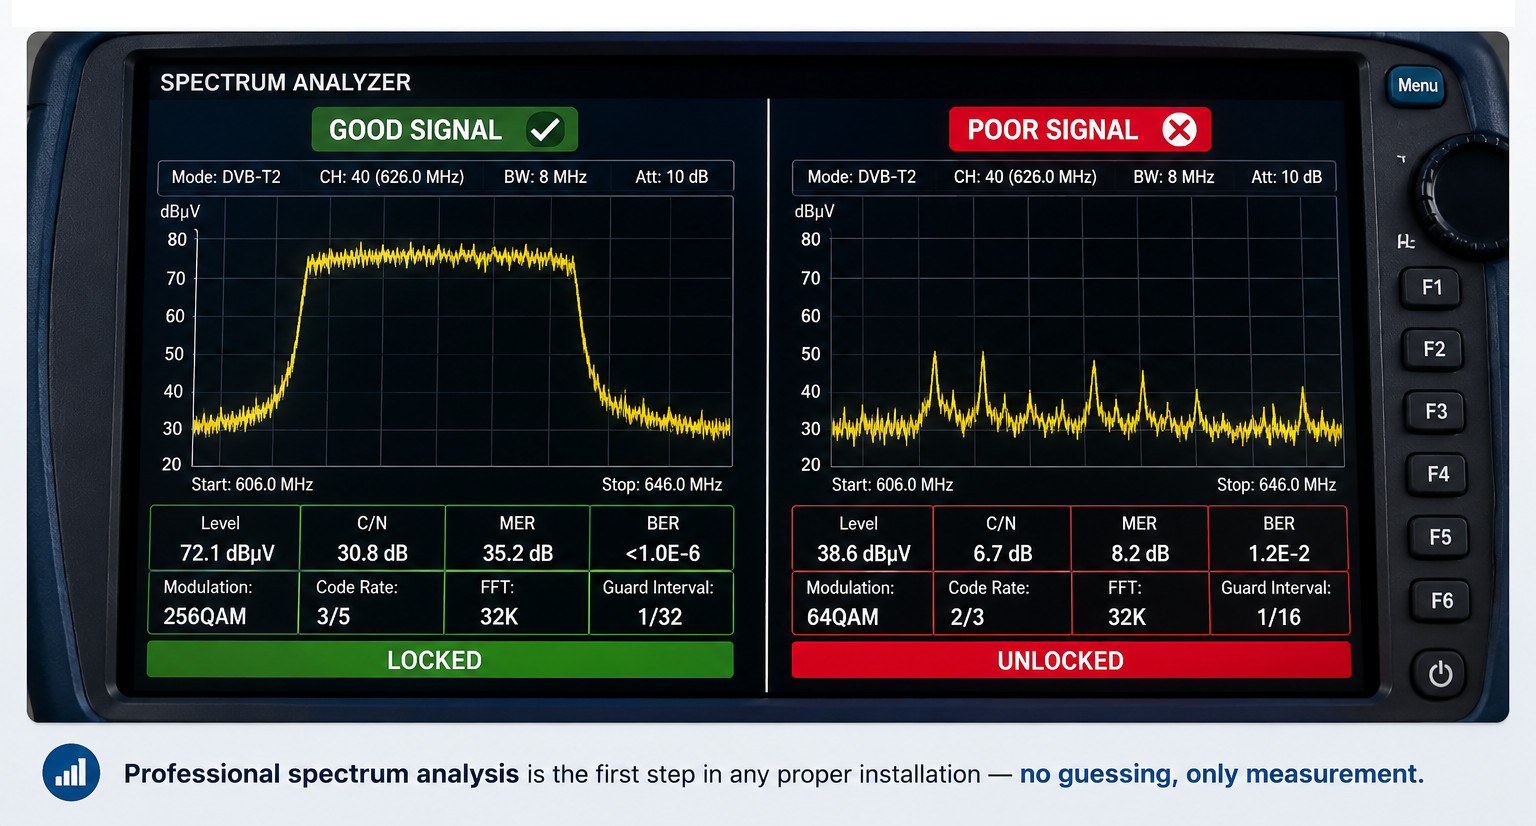Click Code Rate value 2/3

coord(967,617)
